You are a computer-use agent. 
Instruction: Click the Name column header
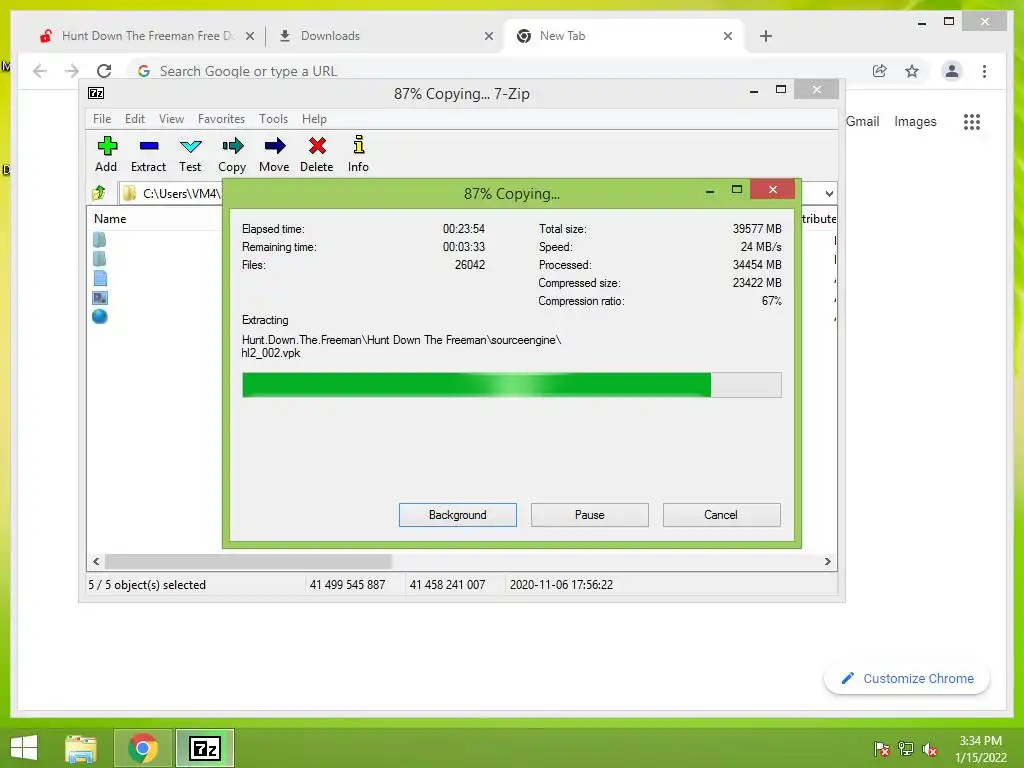tap(110, 219)
